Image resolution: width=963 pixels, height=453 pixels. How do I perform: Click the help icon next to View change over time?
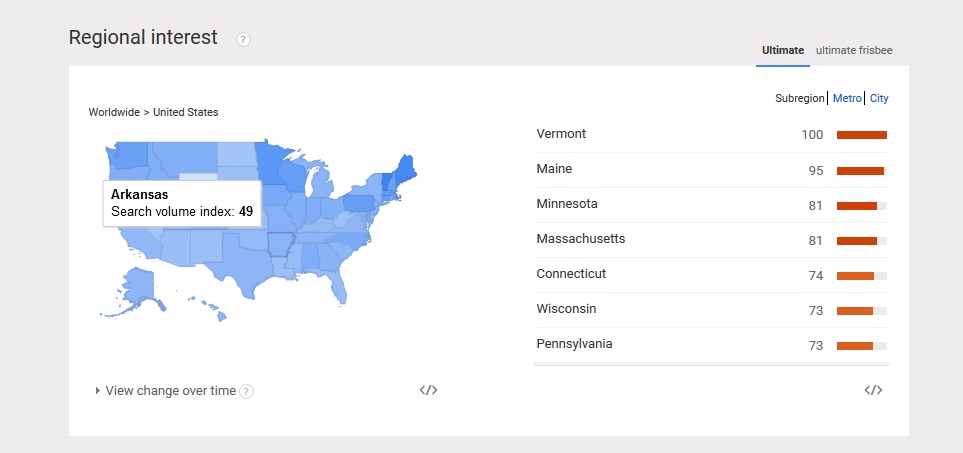tap(246, 391)
